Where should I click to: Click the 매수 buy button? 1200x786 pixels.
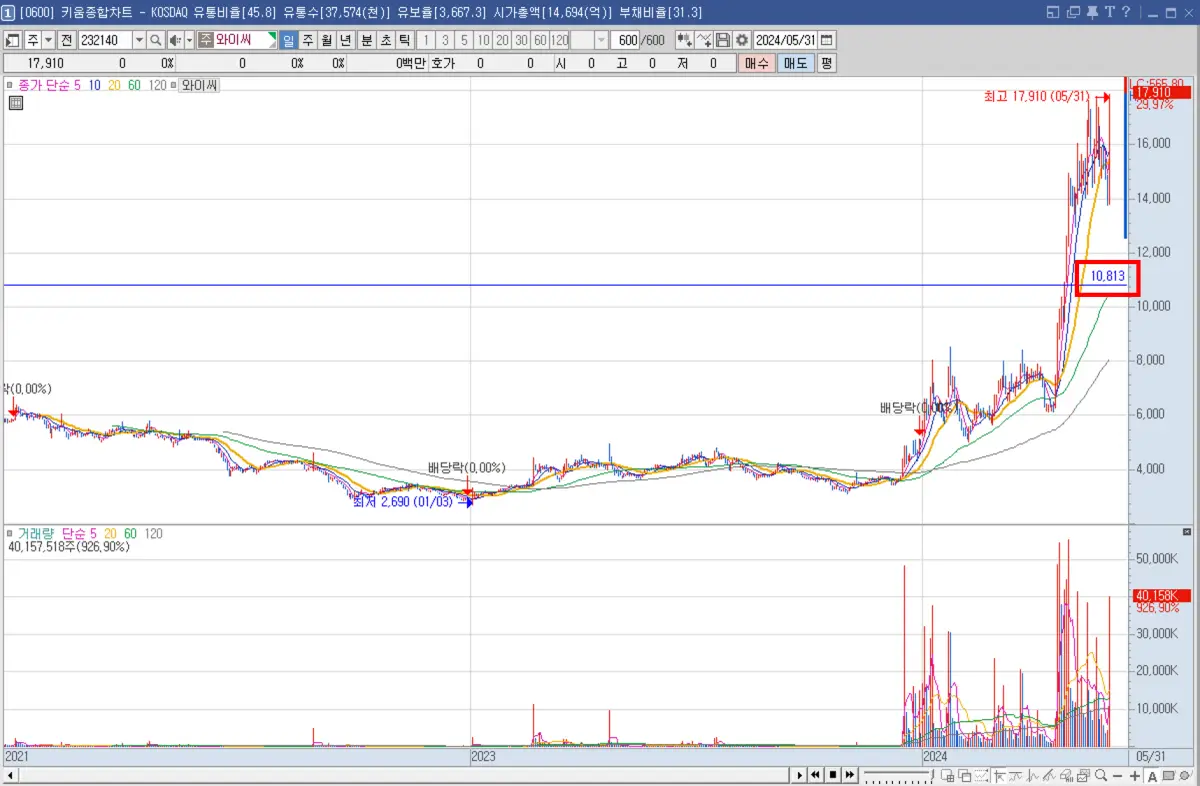point(756,63)
